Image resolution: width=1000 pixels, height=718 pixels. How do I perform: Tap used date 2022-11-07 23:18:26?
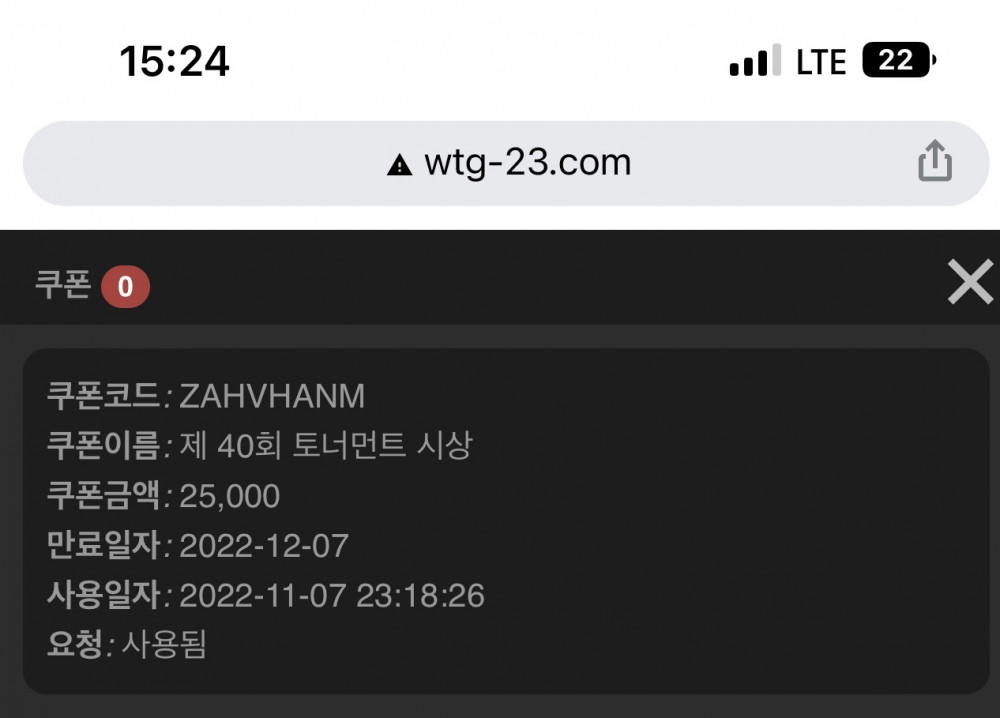pyautogui.click(x=332, y=596)
